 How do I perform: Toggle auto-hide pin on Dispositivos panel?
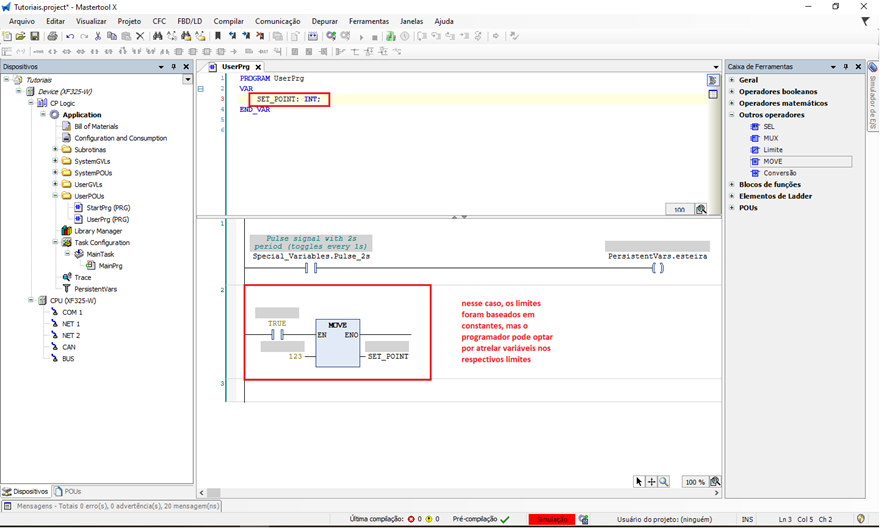(x=174, y=67)
